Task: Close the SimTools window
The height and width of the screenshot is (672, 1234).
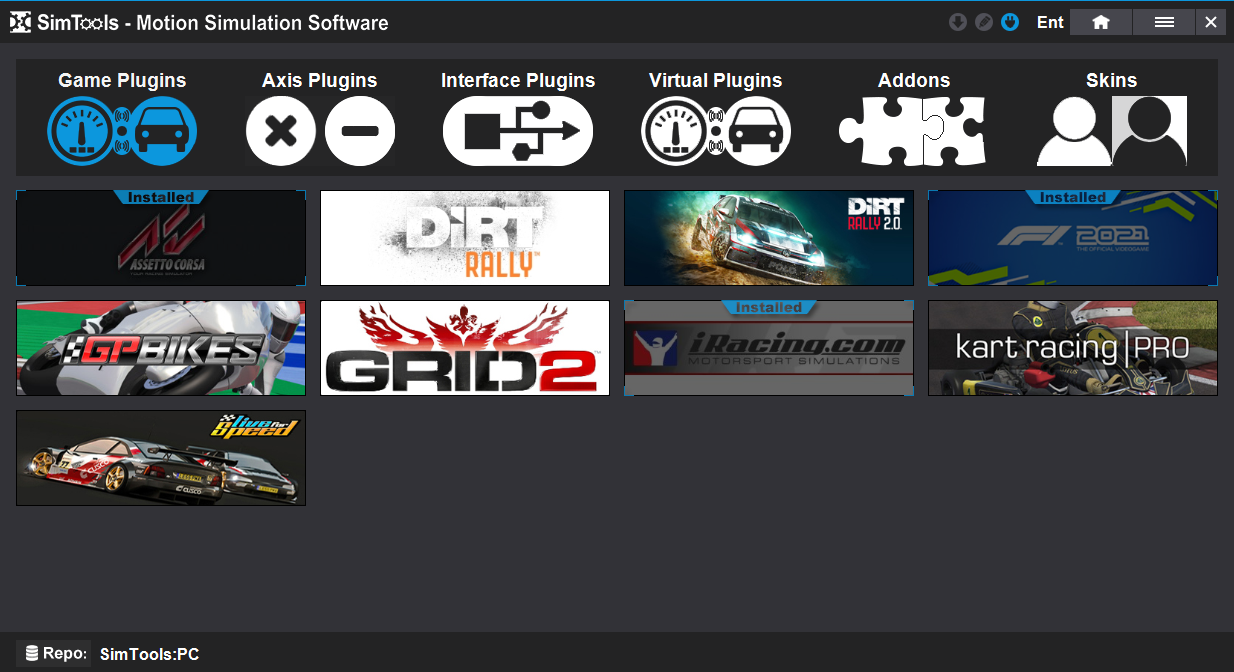Action: (1211, 22)
